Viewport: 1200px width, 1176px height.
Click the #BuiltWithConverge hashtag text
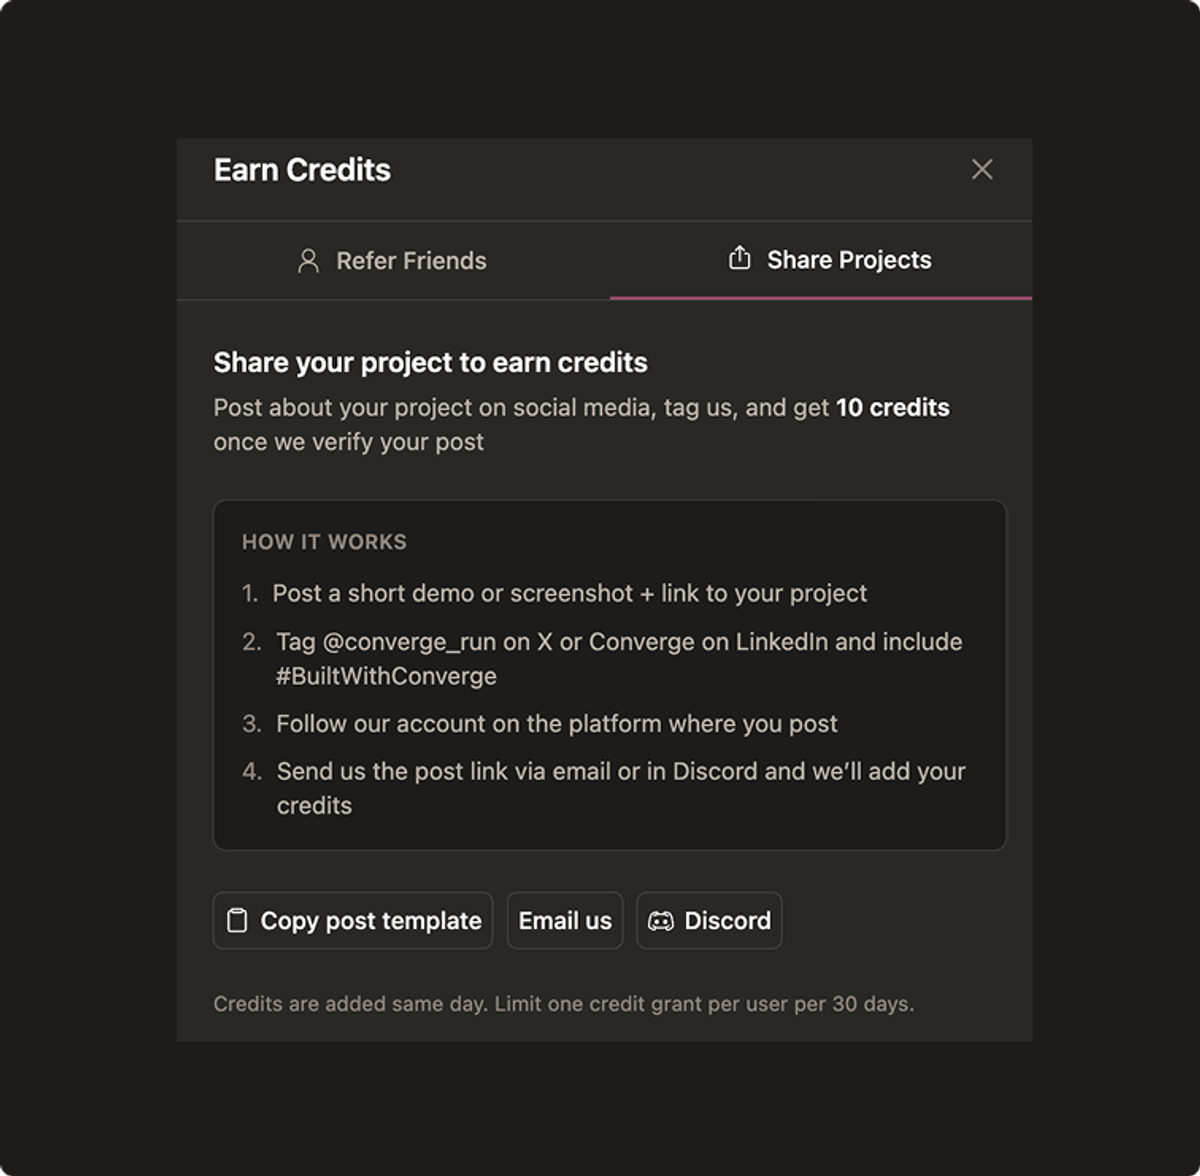(386, 675)
